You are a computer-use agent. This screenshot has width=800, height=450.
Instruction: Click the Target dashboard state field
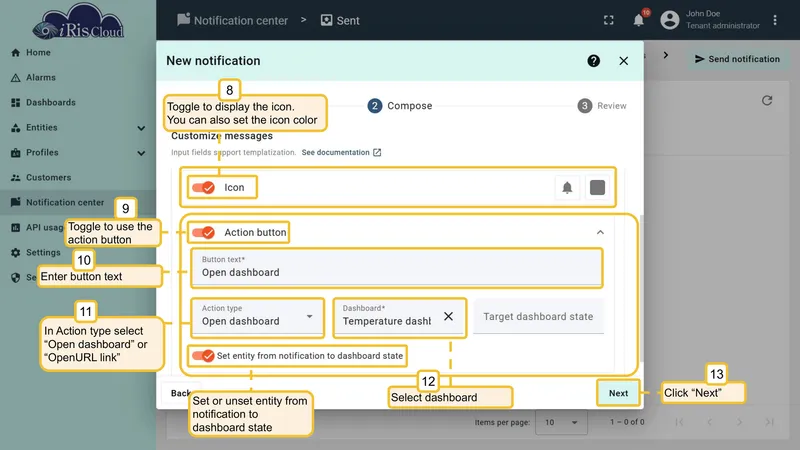point(539,316)
